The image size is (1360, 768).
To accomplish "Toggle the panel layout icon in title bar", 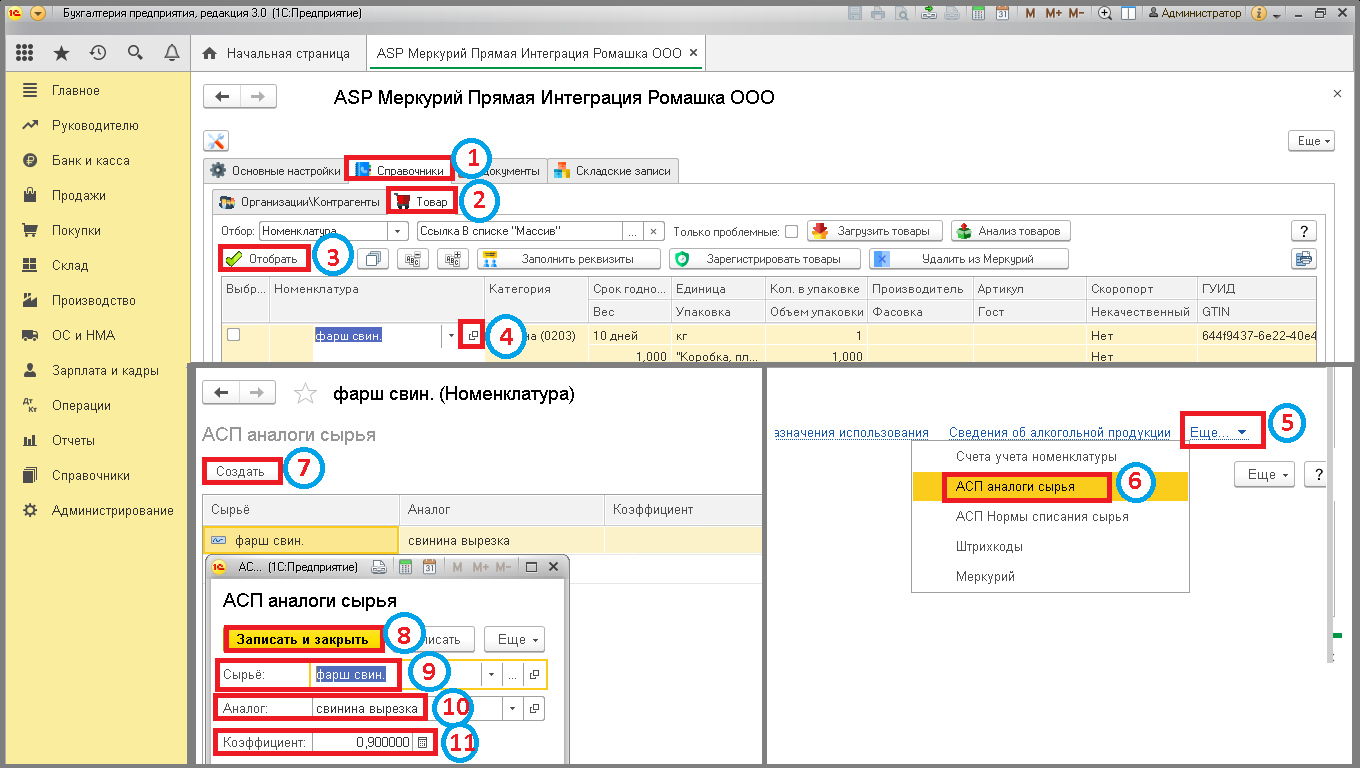I will pyautogui.click(x=1128, y=14).
